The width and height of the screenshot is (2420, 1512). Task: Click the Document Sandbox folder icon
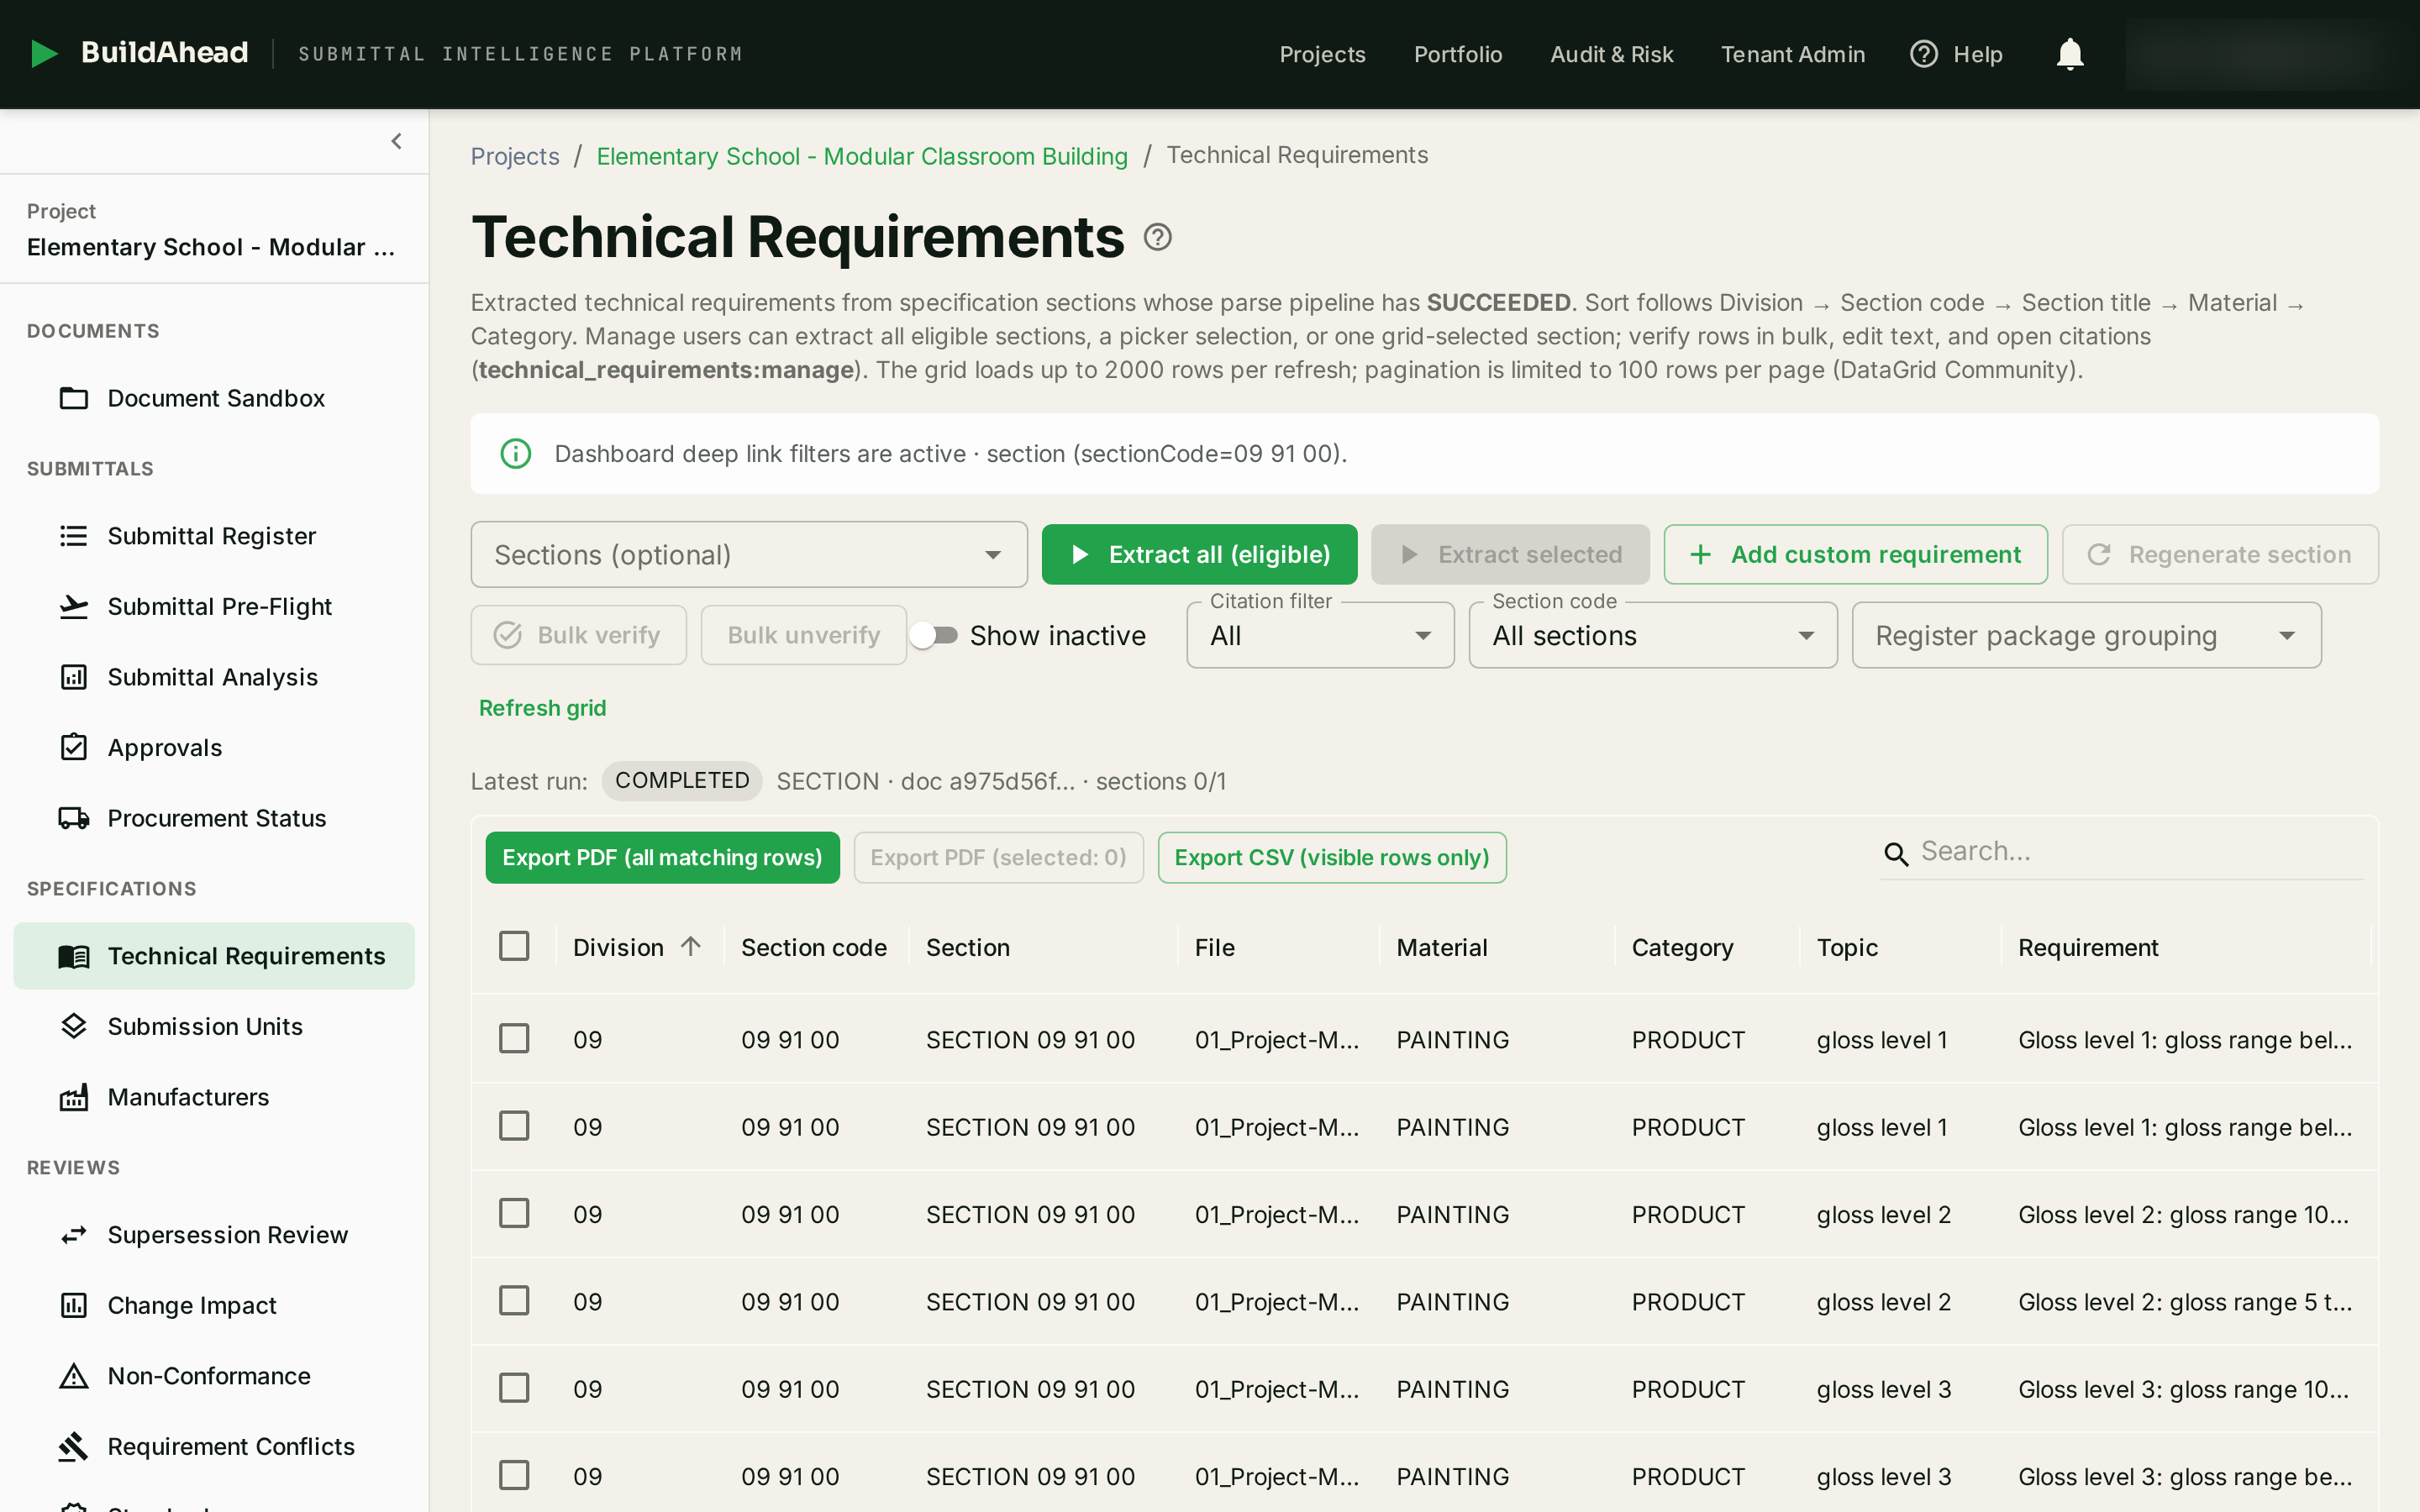pos(74,398)
